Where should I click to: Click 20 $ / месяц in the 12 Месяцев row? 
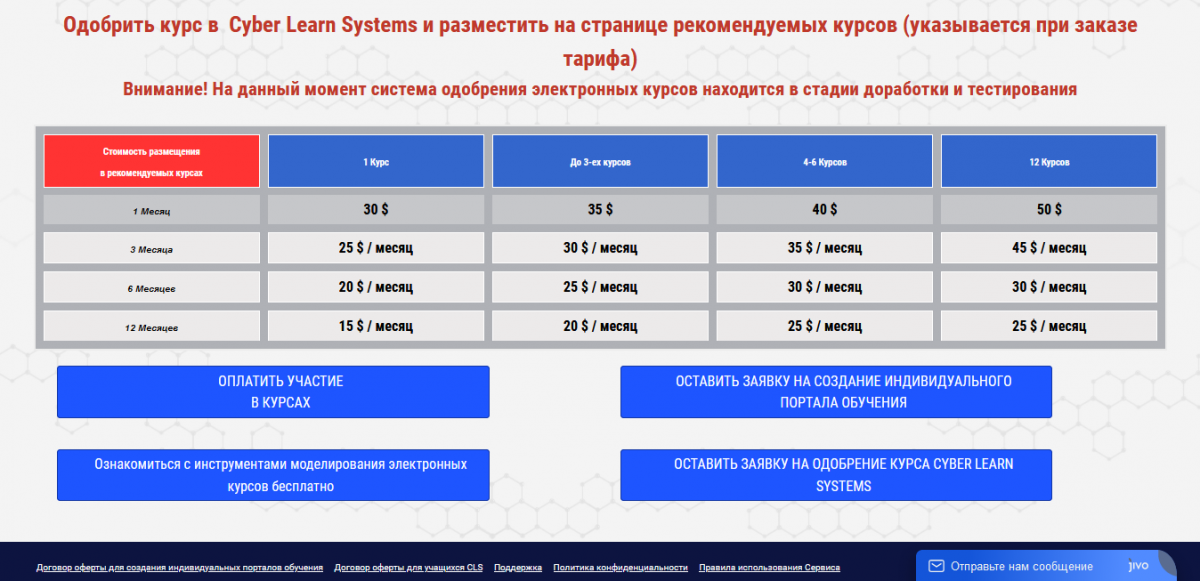click(x=600, y=327)
